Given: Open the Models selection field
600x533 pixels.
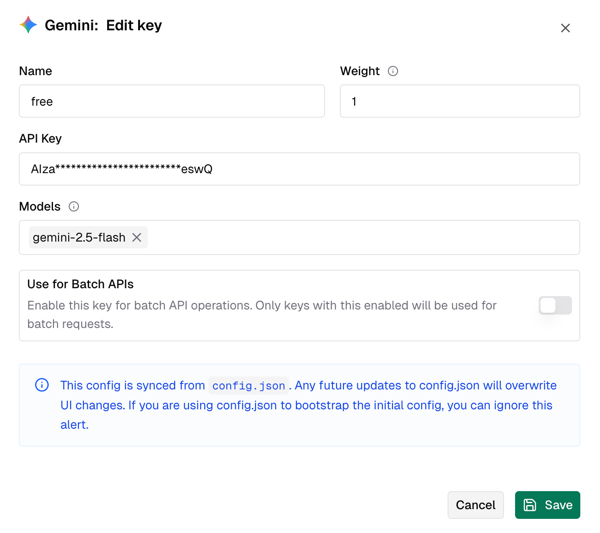Looking at the screenshot, I should point(360,238).
